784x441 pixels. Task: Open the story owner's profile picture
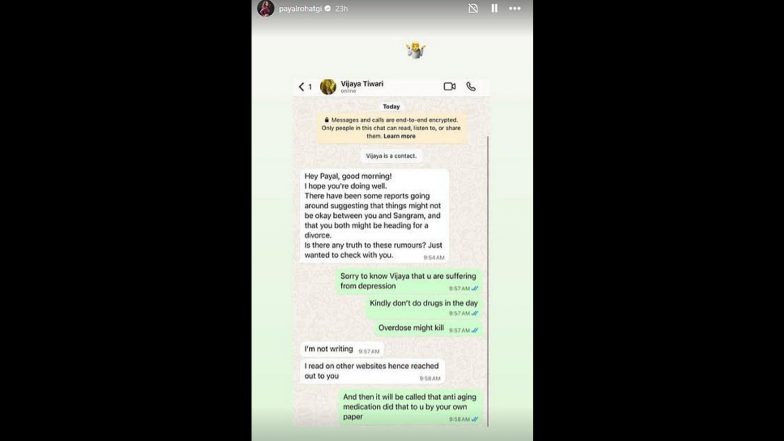point(266,8)
